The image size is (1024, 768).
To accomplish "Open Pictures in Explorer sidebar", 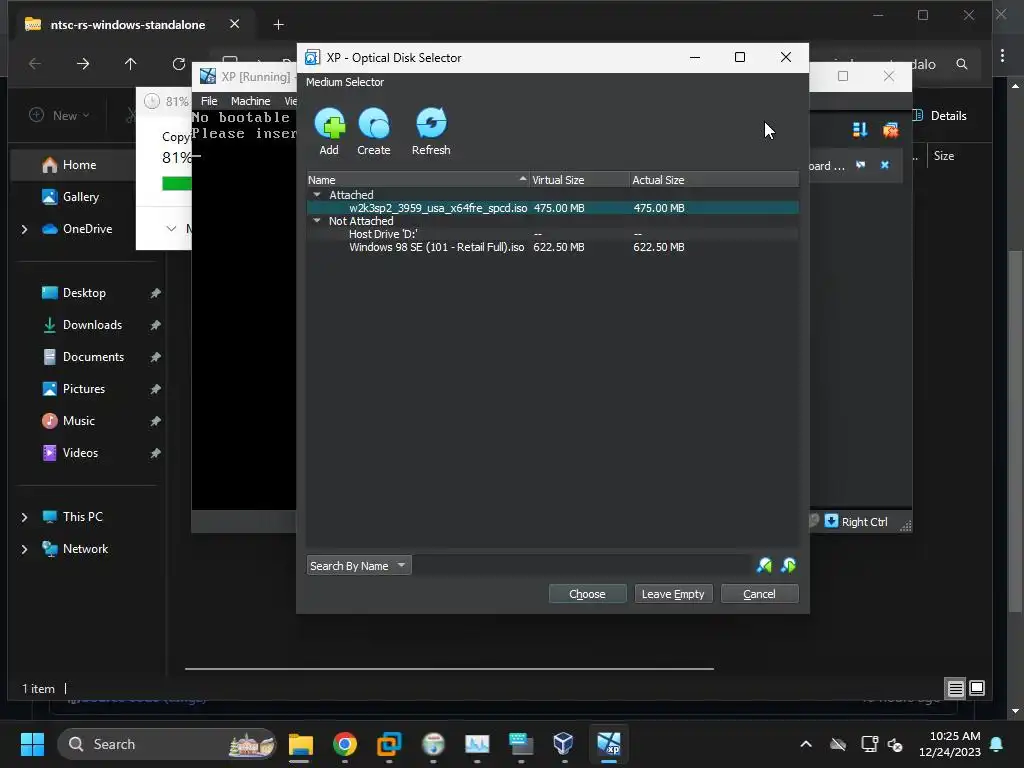I will [x=84, y=389].
